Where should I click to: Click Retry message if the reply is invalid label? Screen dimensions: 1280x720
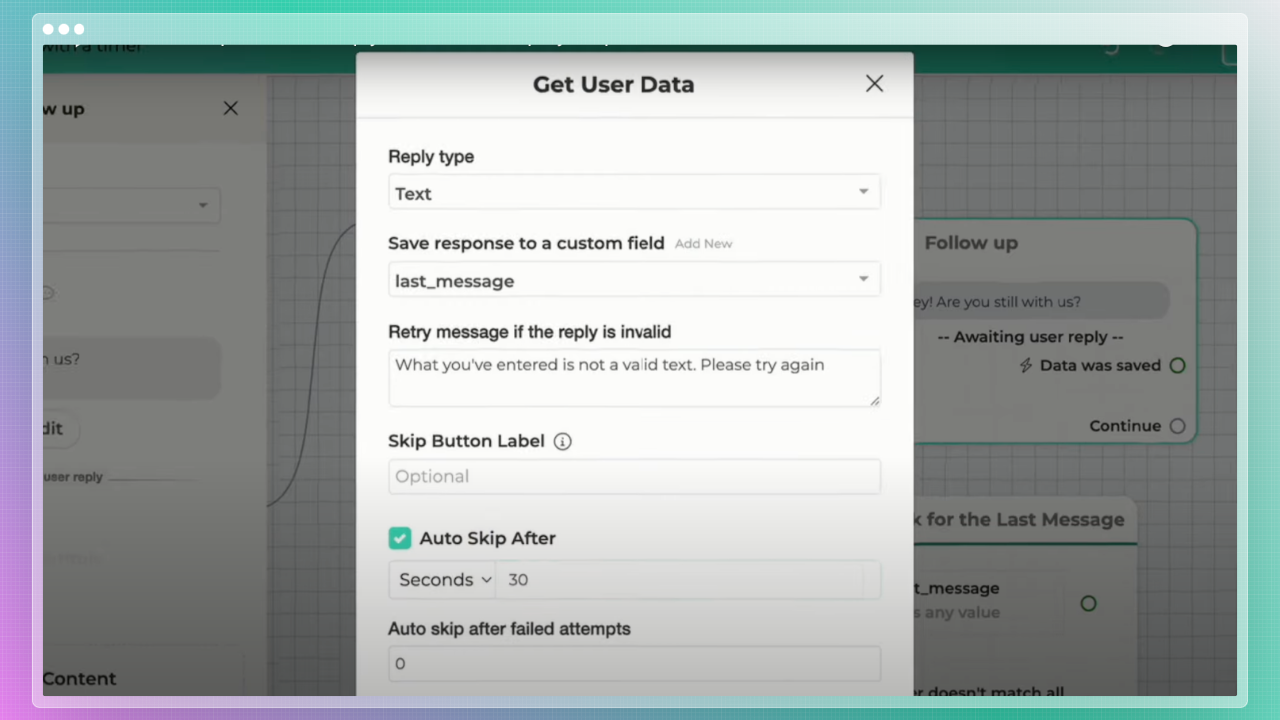pyautogui.click(x=529, y=331)
